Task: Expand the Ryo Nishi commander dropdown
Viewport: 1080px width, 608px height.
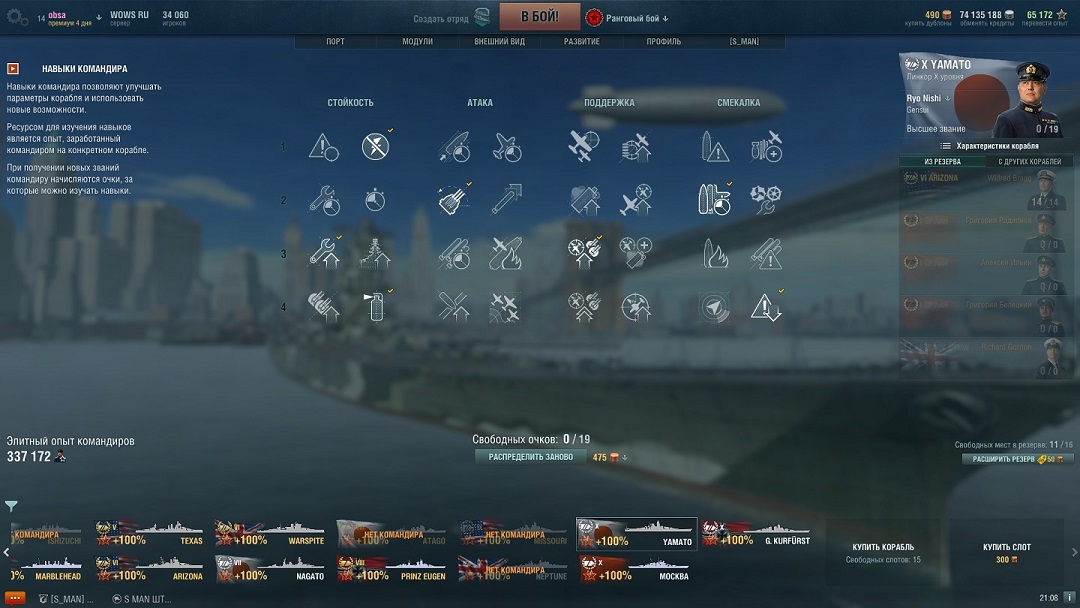Action: click(948, 98)
